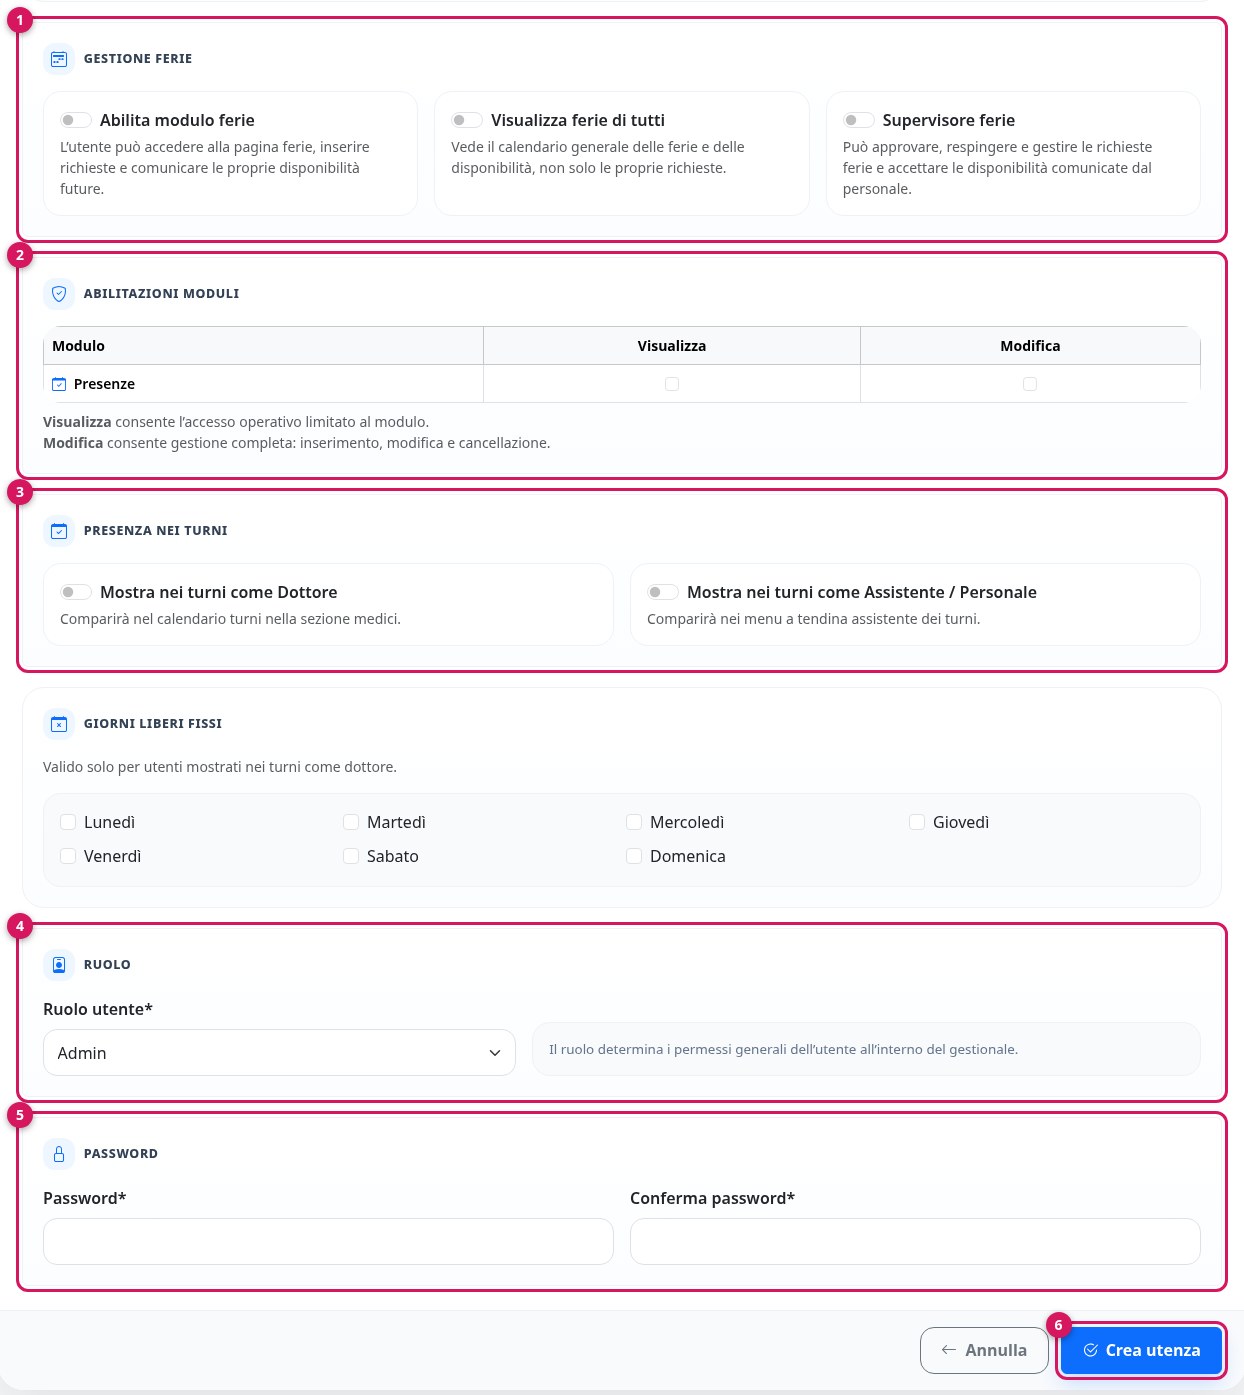Click the Giorni Liberi Fissi calendar icon
The image size is (1244, 1395).
pos(59,724)
